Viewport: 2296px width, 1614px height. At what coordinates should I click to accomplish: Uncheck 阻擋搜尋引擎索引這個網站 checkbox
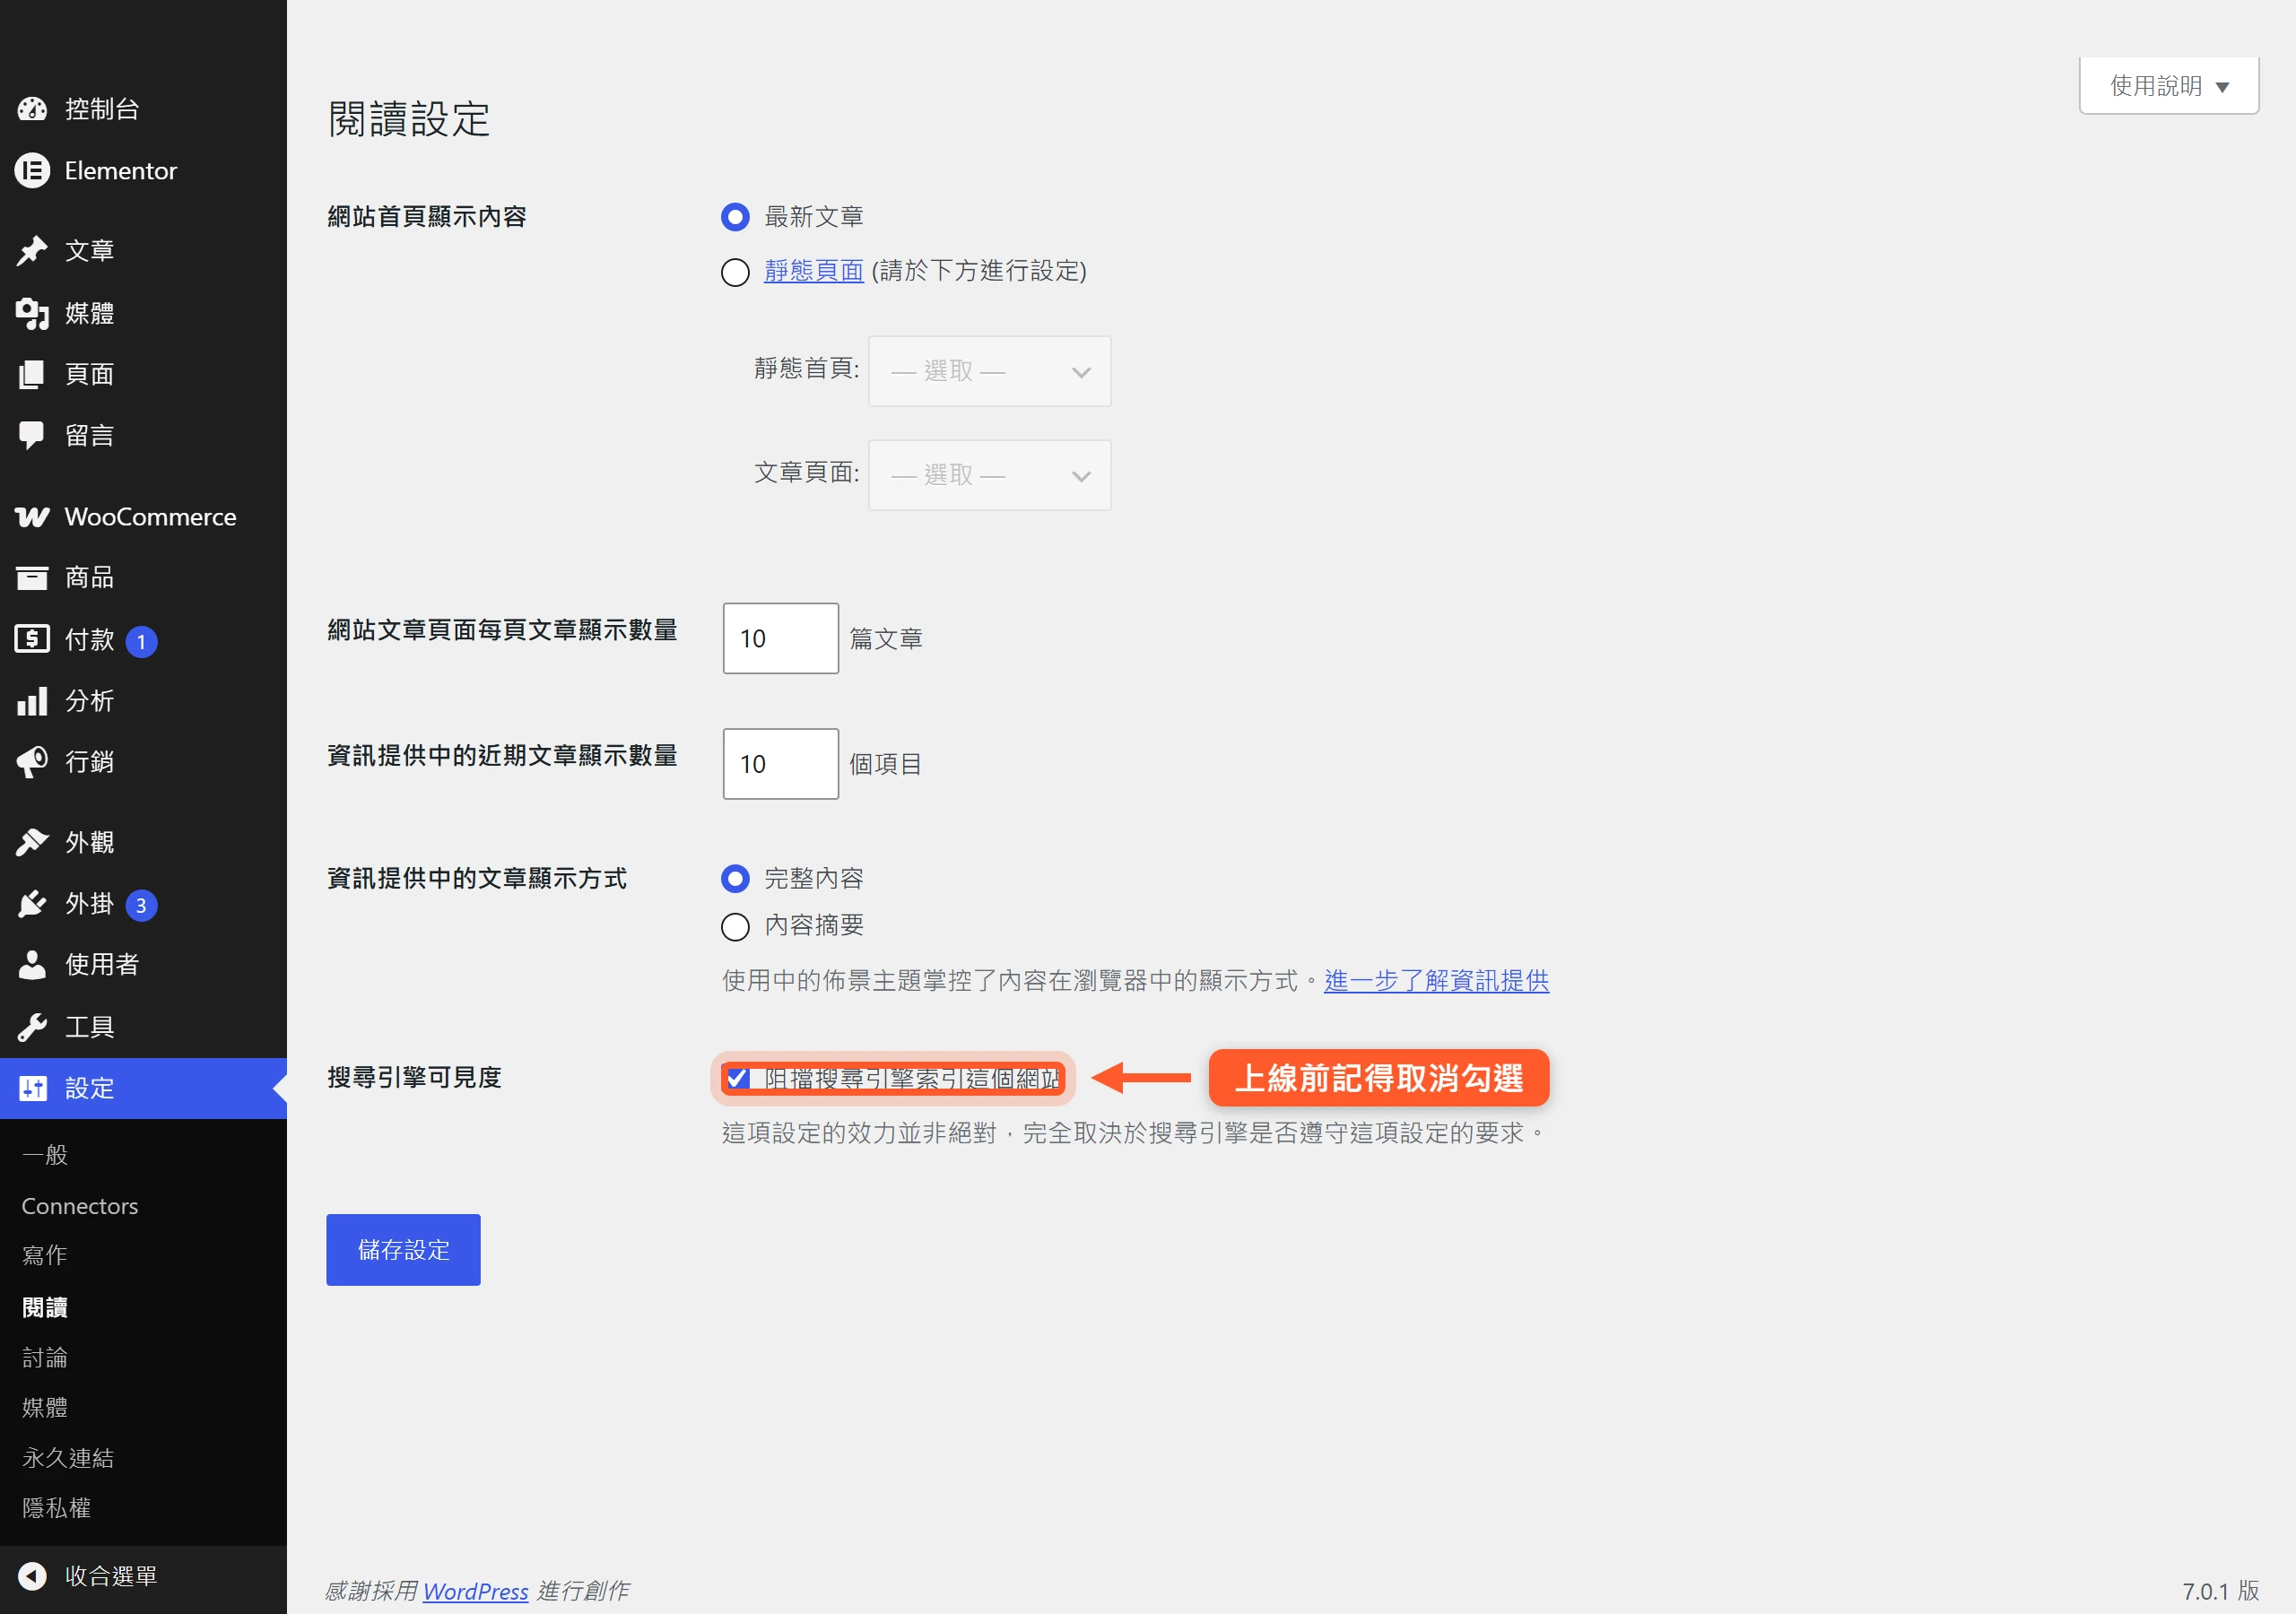(738, 1078)
